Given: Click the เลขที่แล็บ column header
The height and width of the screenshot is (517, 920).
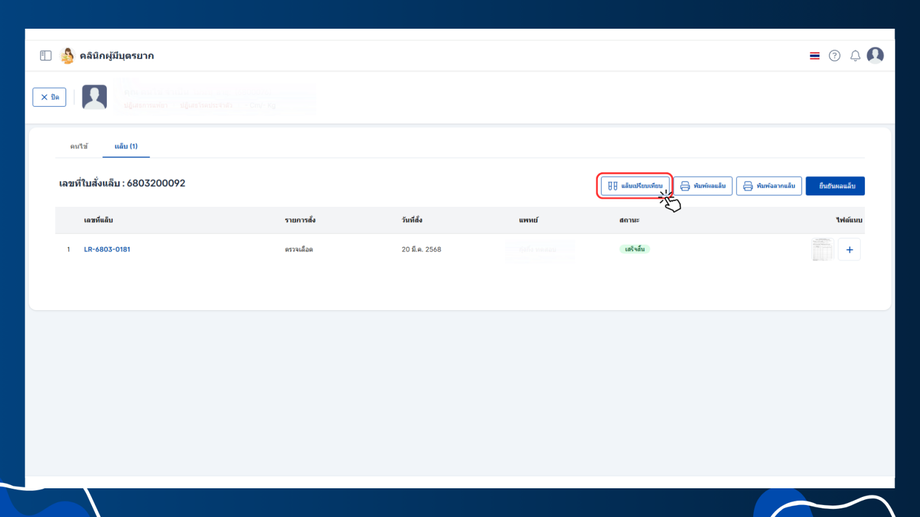Looking at the screenshot, I should (x=98, y=220).
